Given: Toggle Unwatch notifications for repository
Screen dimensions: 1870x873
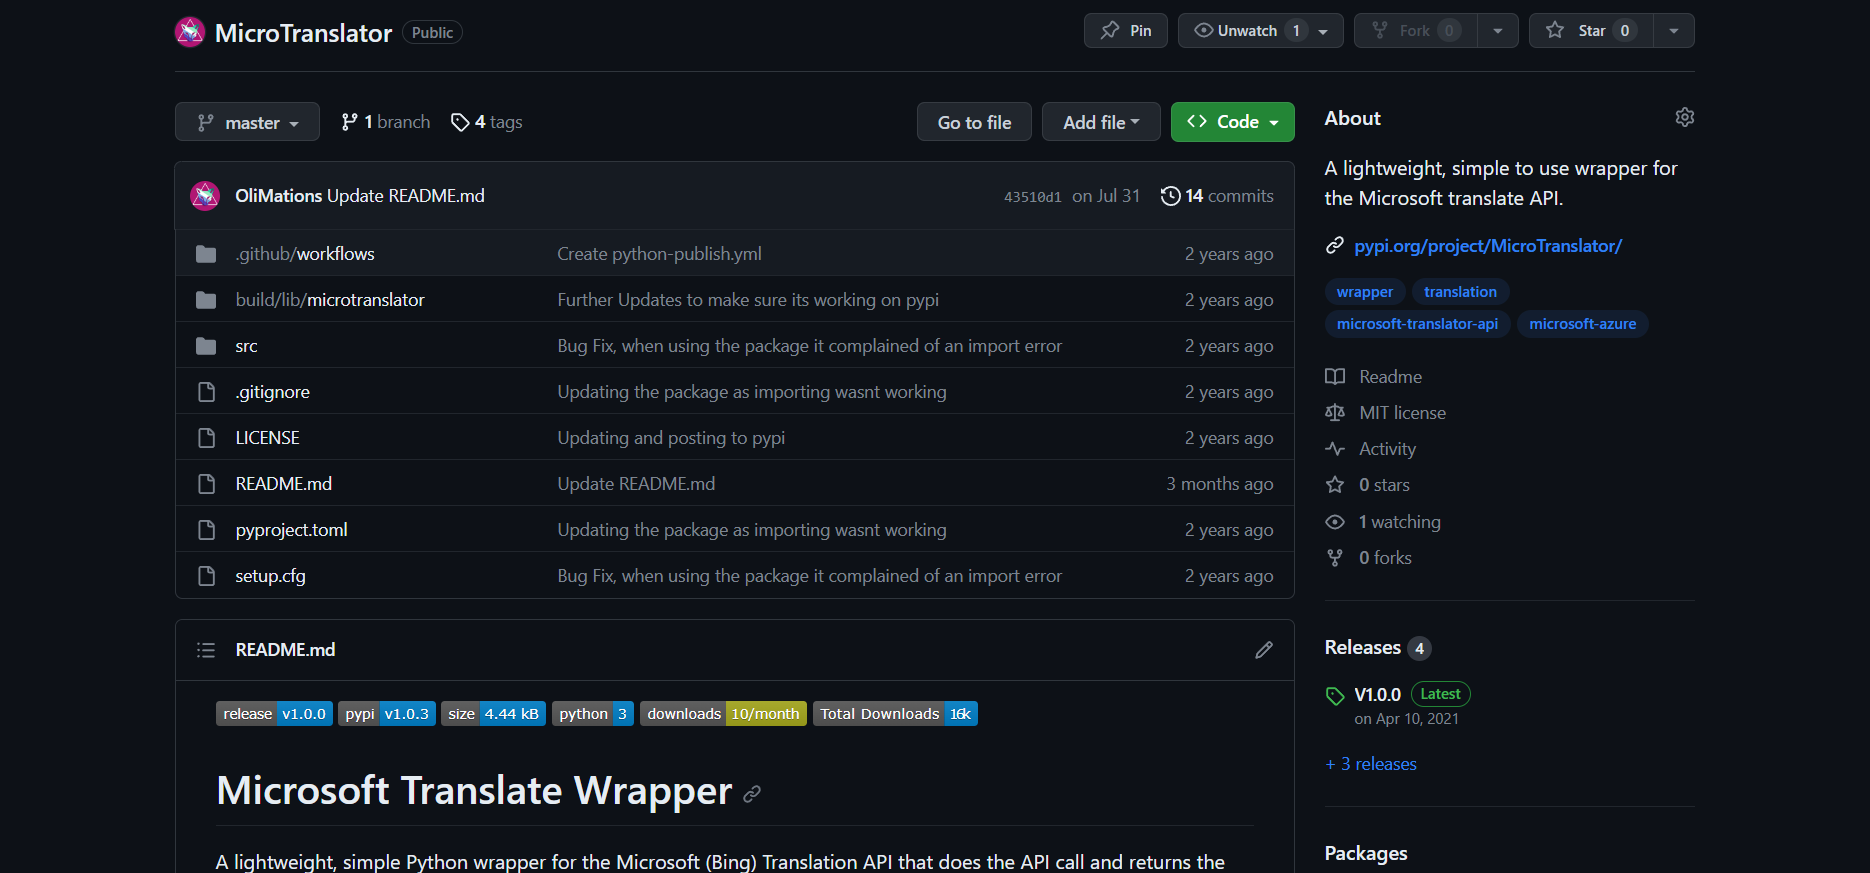Looking at the screenshot, I should click(1260, 31).
